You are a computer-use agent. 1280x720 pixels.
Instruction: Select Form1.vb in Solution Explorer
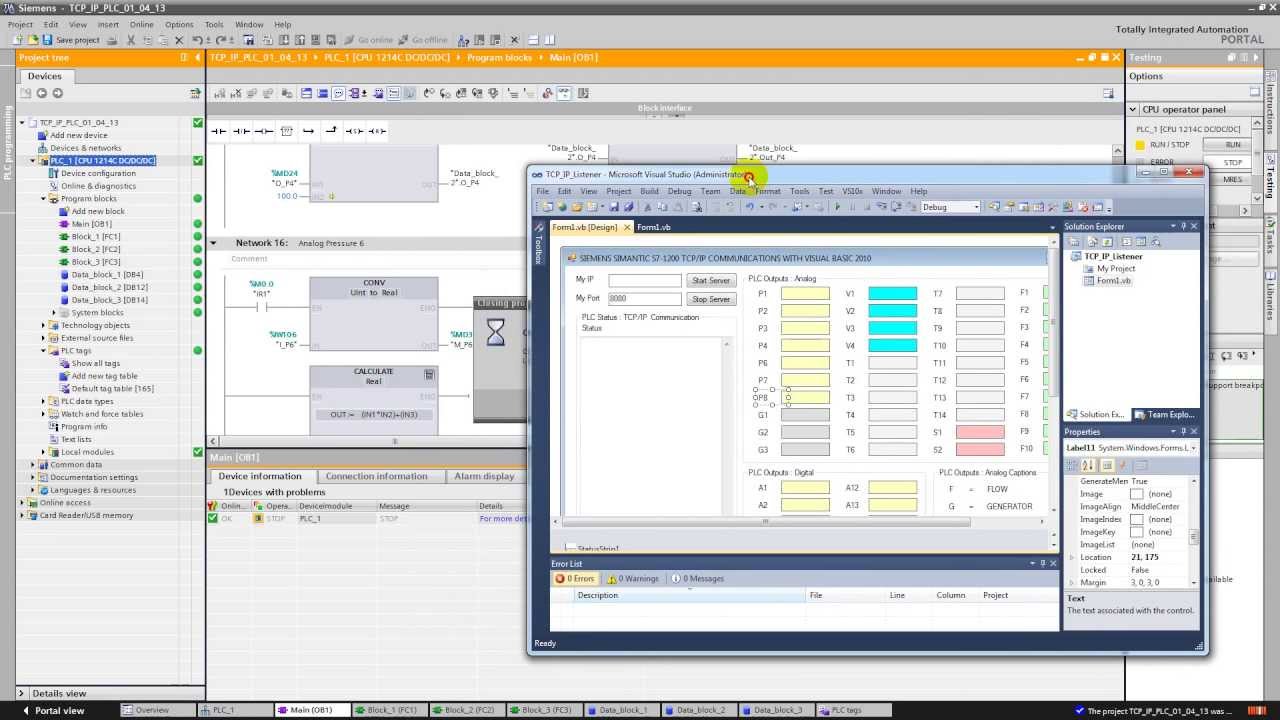click(1114, 281)
